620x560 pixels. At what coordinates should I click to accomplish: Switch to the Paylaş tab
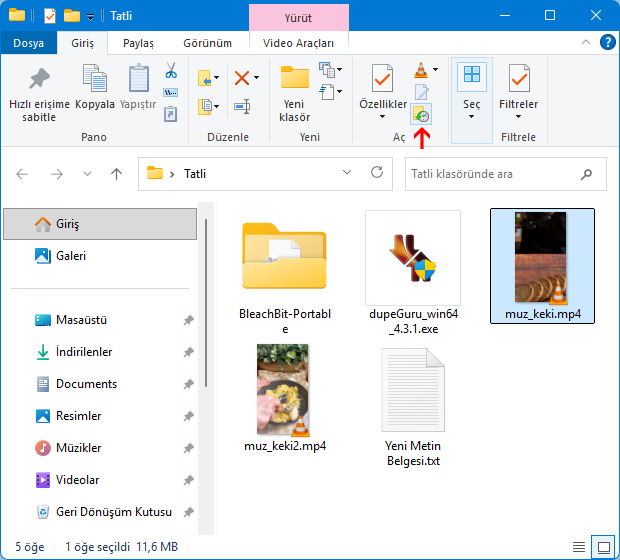(138, 43)
